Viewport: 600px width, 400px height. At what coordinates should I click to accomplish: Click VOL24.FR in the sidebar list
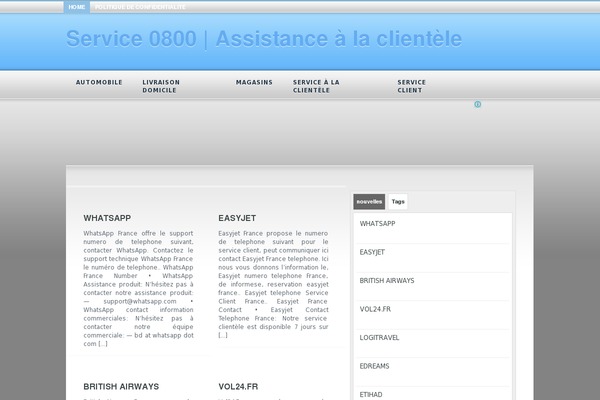(x=375, y=309)
